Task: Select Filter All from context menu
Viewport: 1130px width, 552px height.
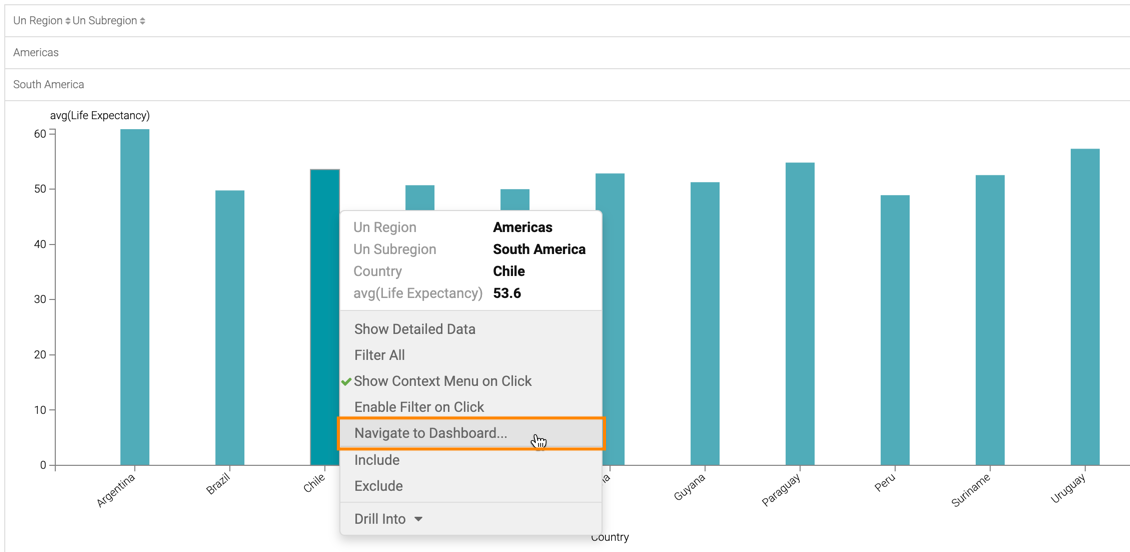Action: [379, 355]
